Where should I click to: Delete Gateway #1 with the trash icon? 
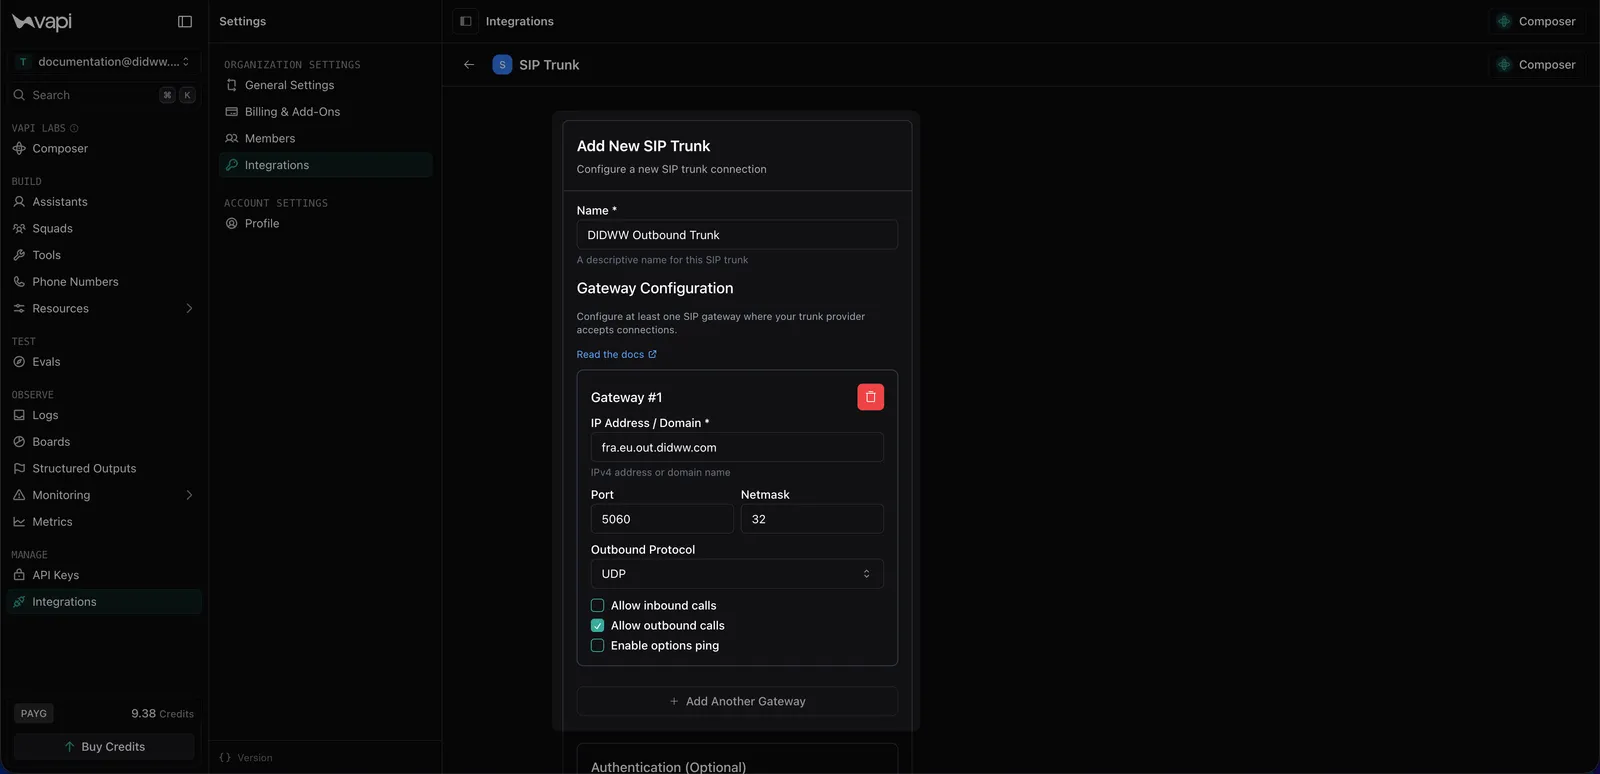click(x=870, y=397)
